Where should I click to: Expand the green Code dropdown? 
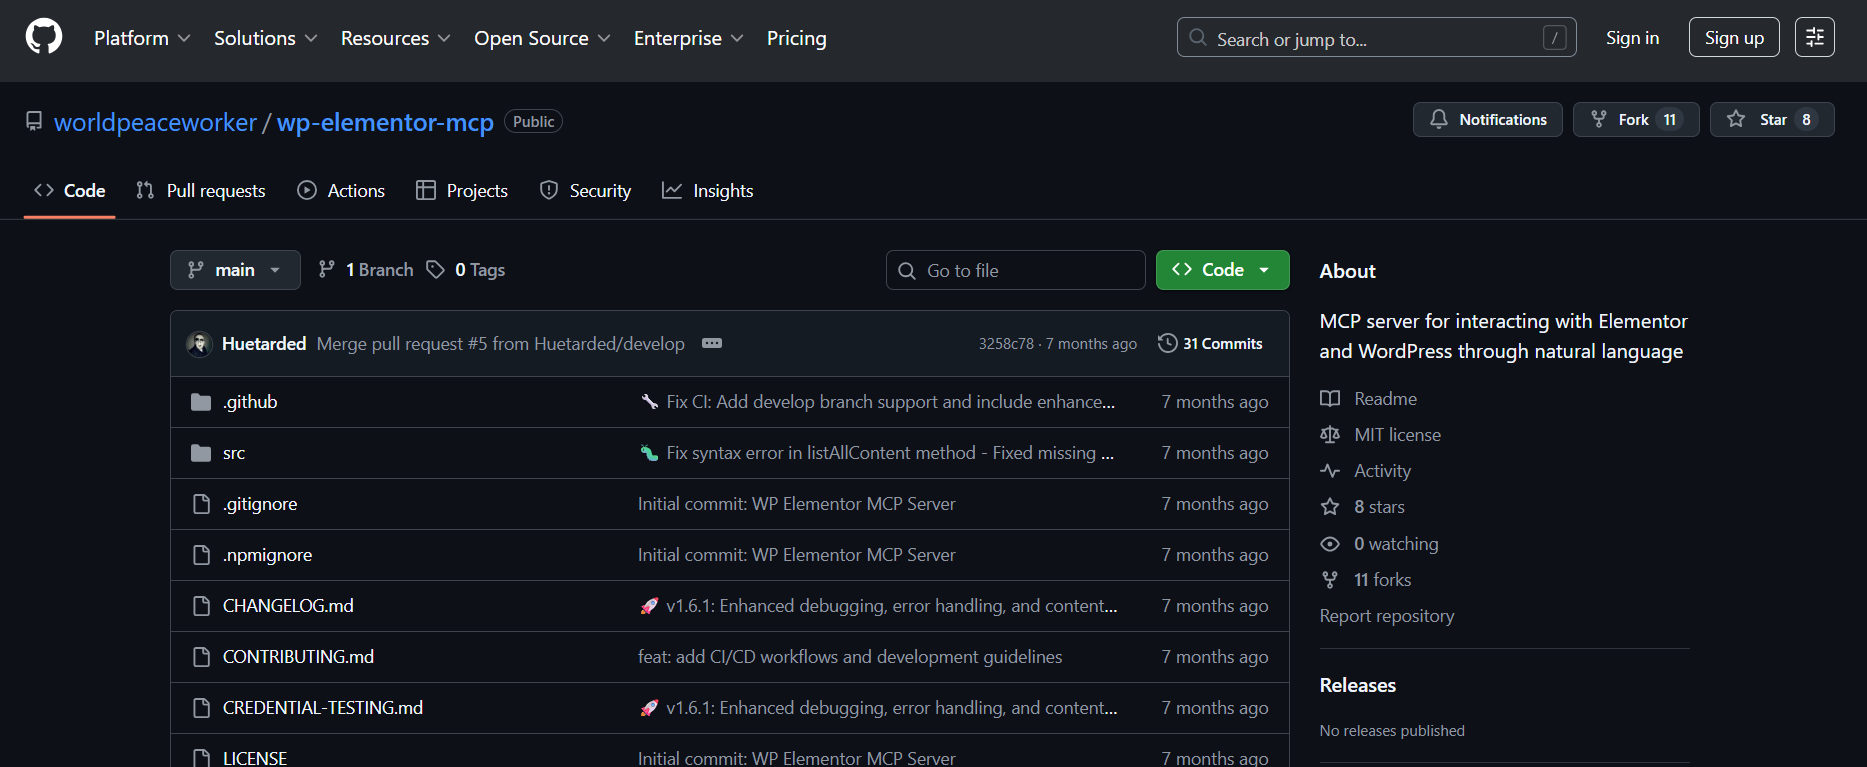coord(1222,270)
